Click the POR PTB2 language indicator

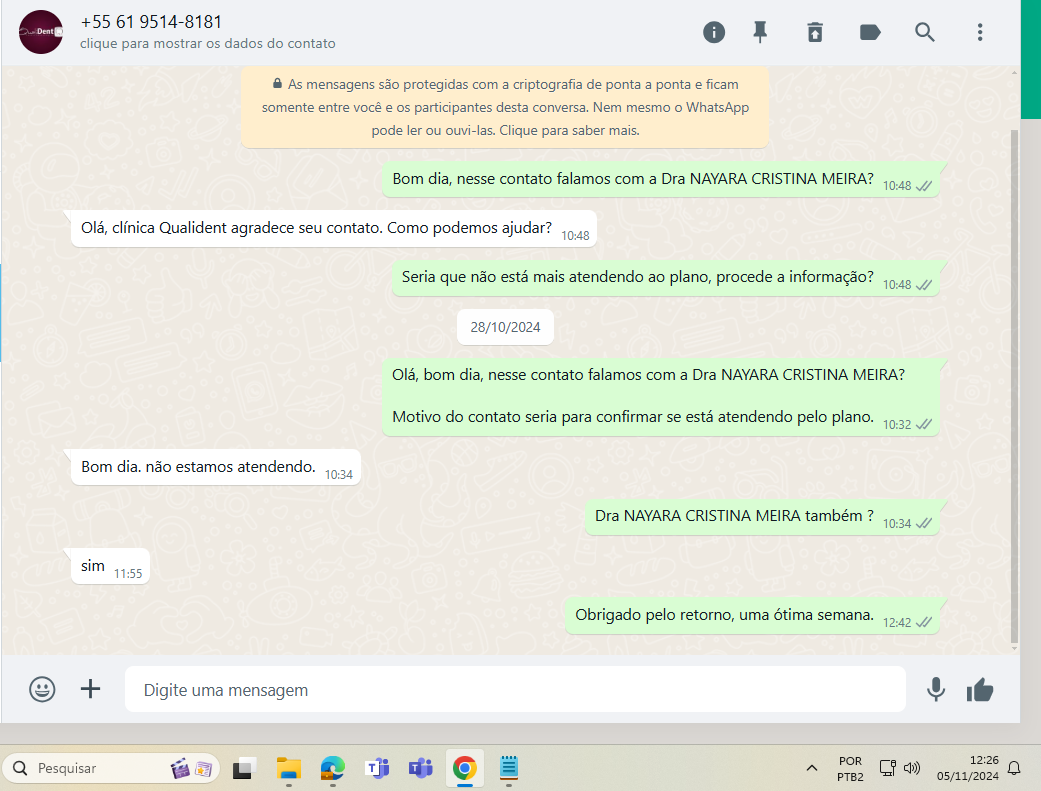click(850, 768)
